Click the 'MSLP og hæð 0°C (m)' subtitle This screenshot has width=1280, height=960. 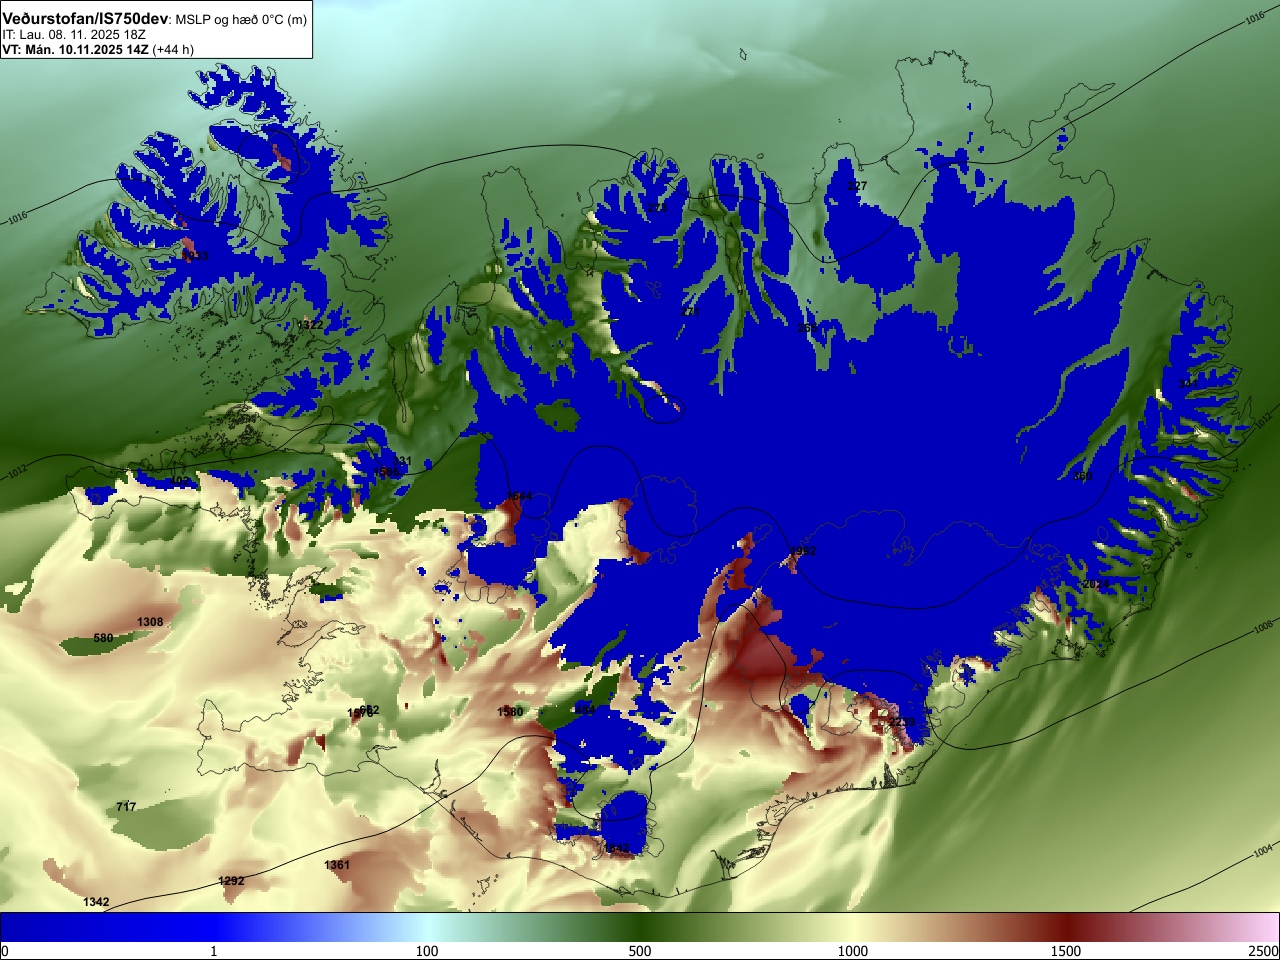[241, 20]
